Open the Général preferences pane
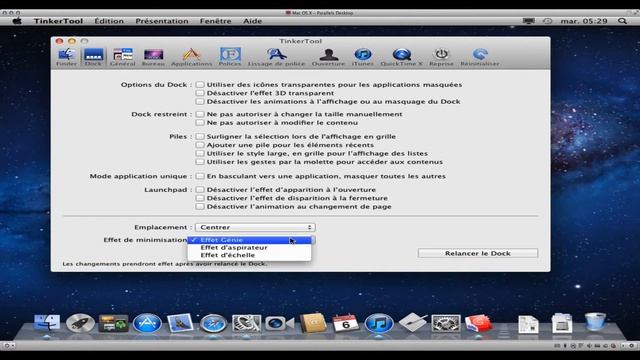 pyautogui.click(x=122, y=57)
